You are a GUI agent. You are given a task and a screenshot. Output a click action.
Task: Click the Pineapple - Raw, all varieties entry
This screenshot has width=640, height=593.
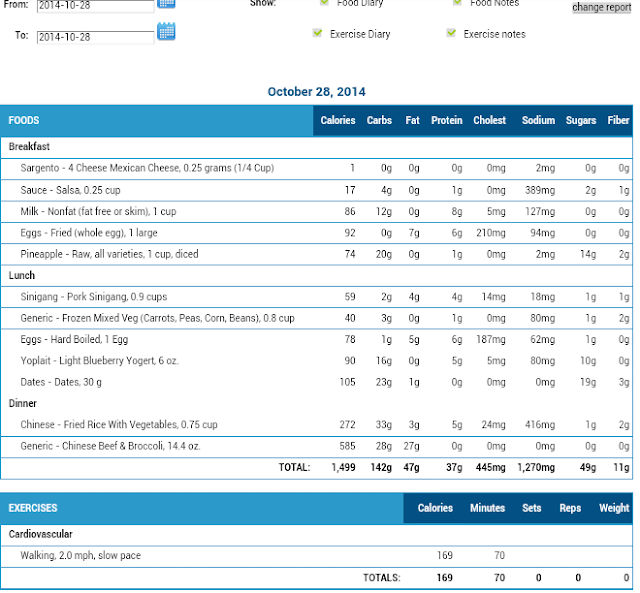[109, 254]
